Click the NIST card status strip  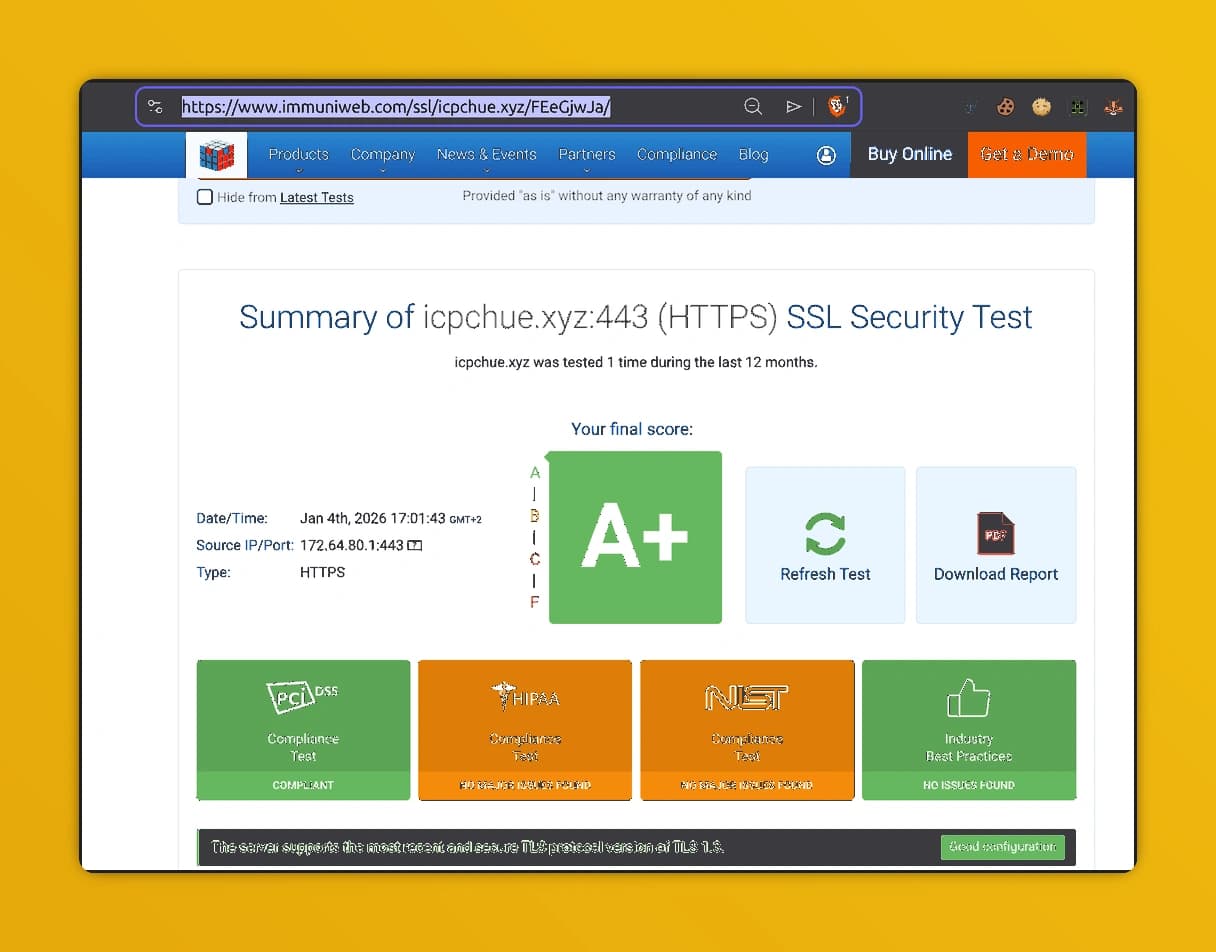(747, 786)
